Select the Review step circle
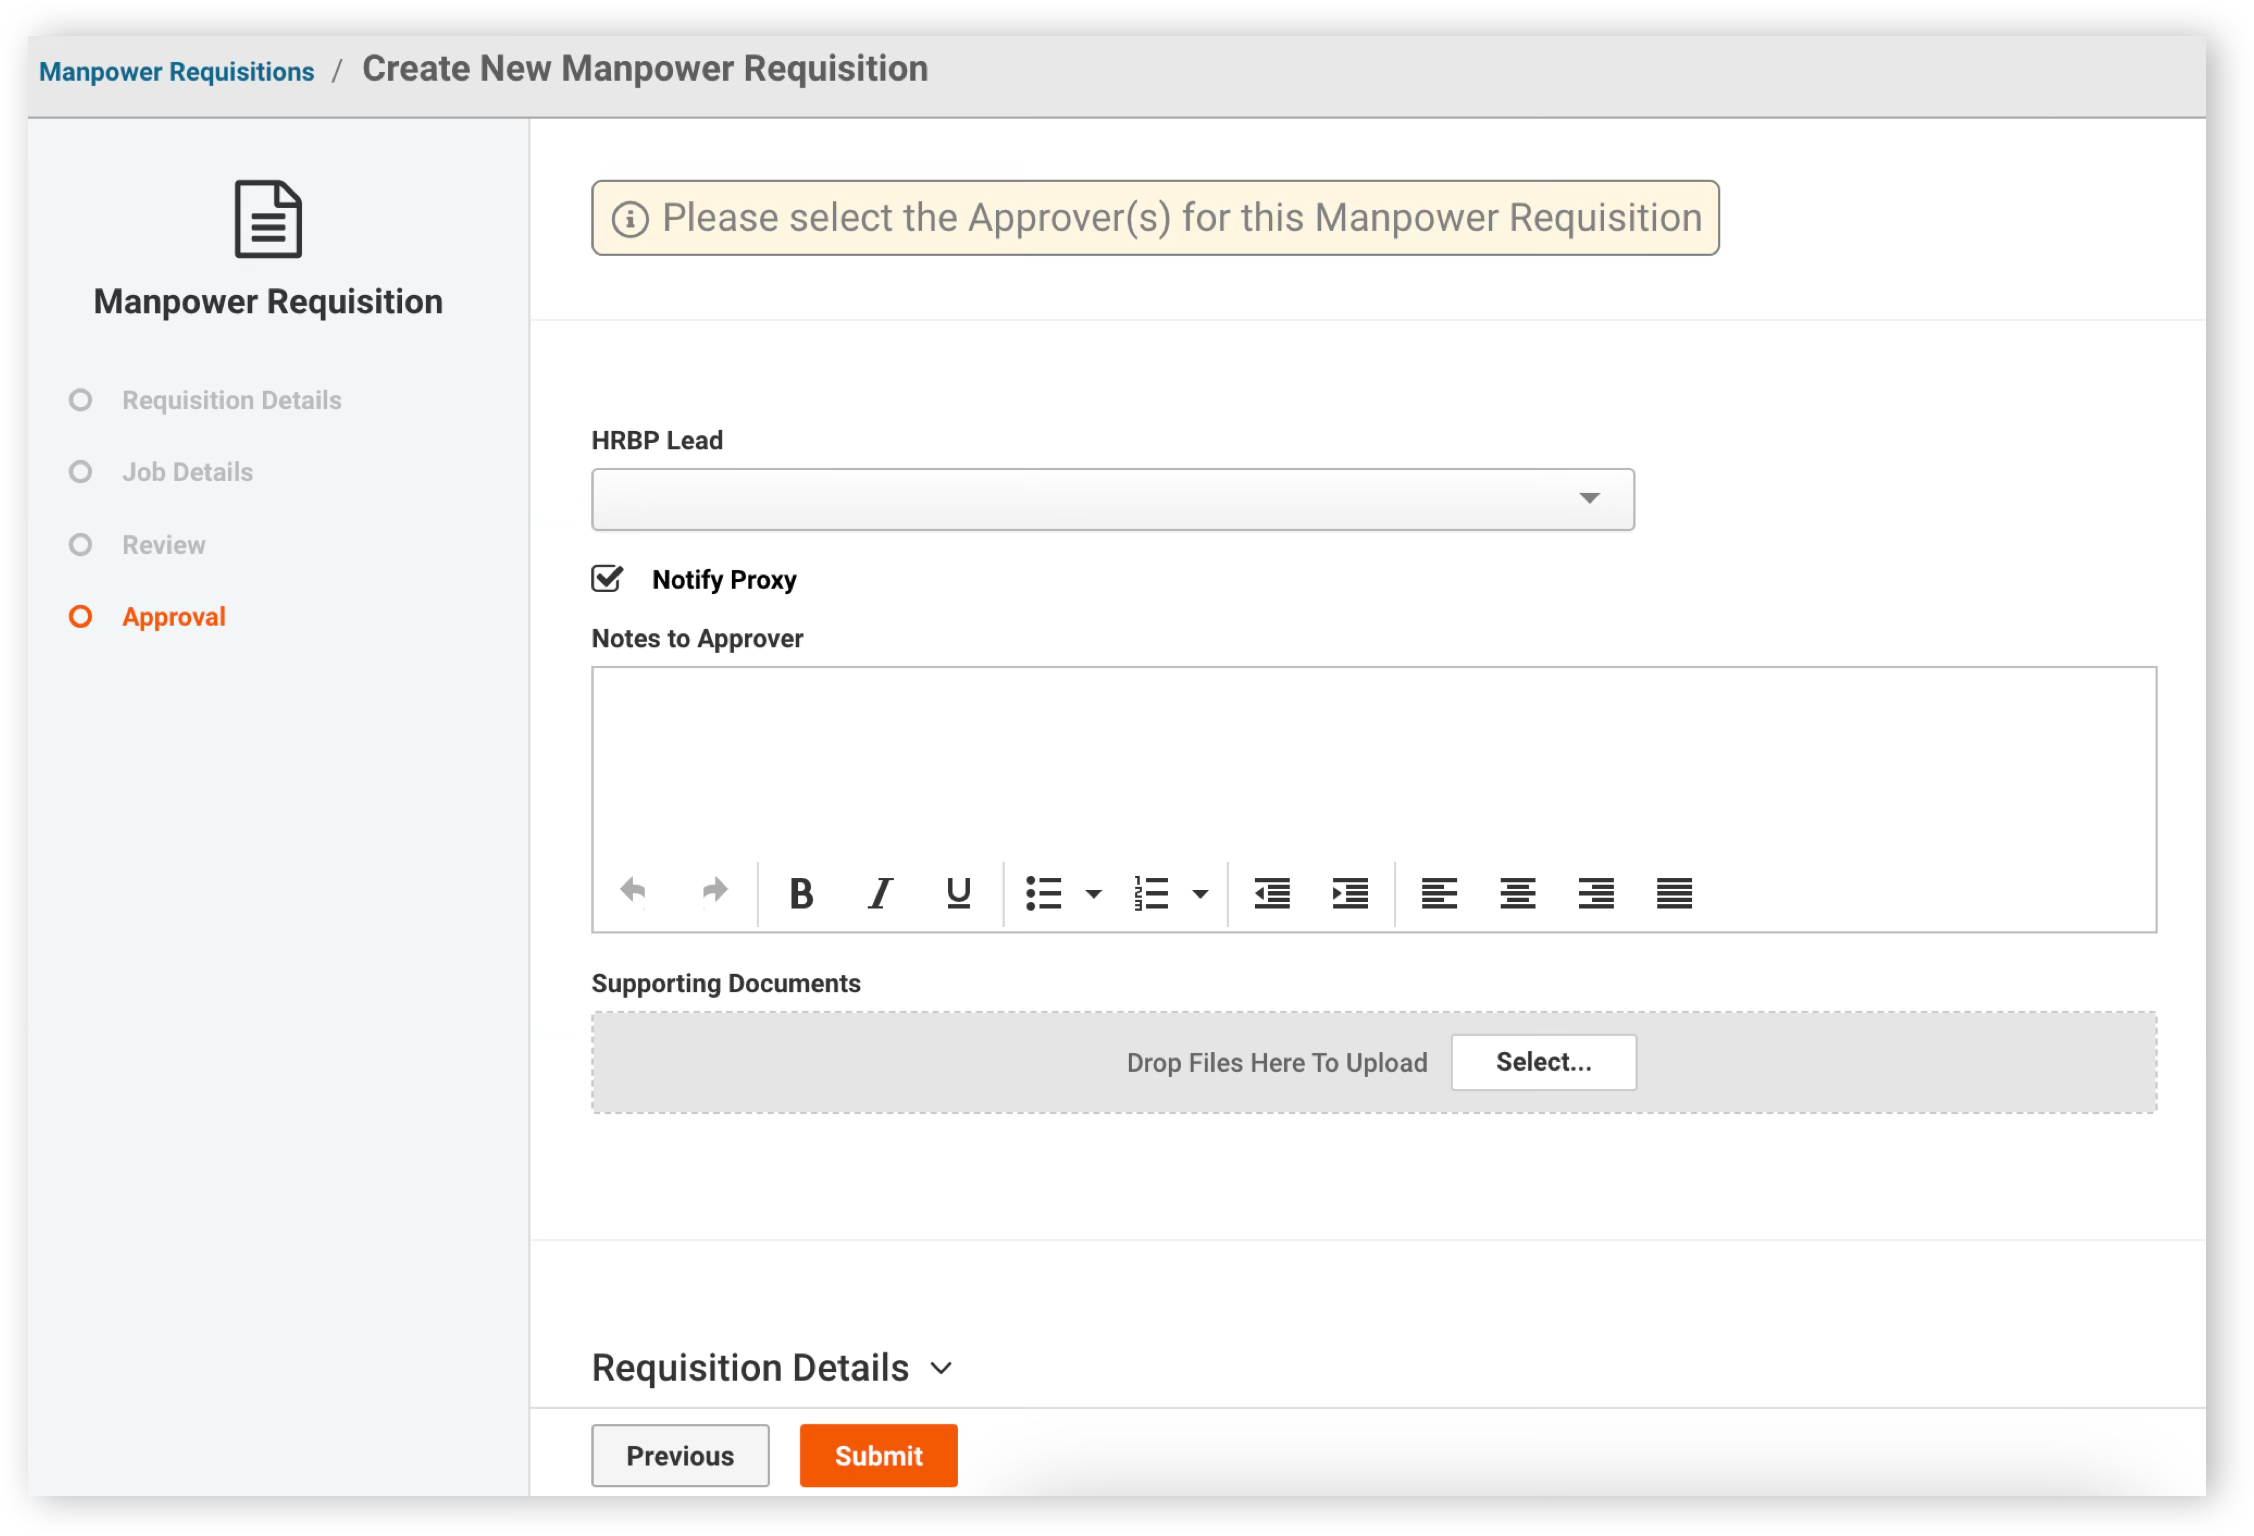Image resolution: width=2254 pixels, height=1536 pixels. click(80, 545)
